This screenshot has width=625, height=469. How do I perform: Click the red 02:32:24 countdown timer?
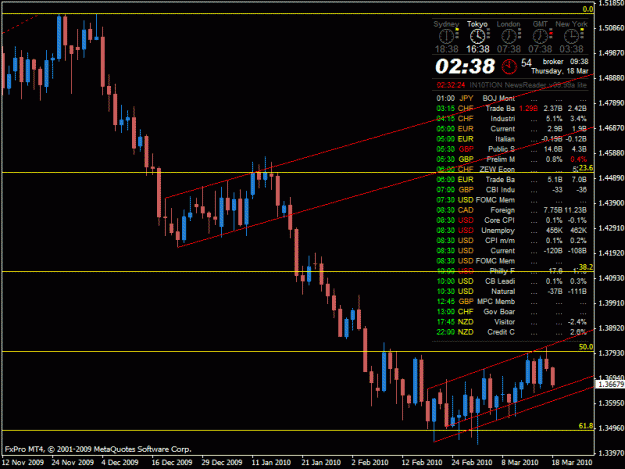click(x=450, y=85)
